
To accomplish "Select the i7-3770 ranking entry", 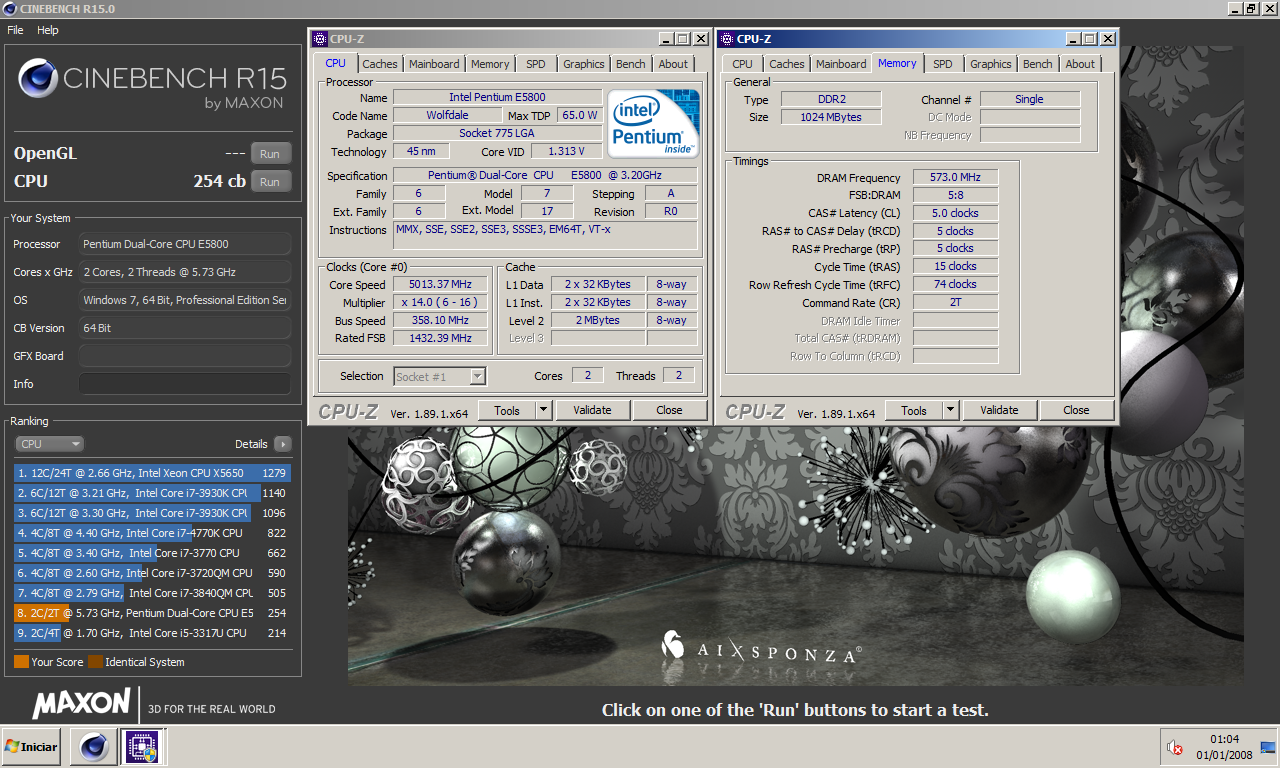I will (152, 553).
